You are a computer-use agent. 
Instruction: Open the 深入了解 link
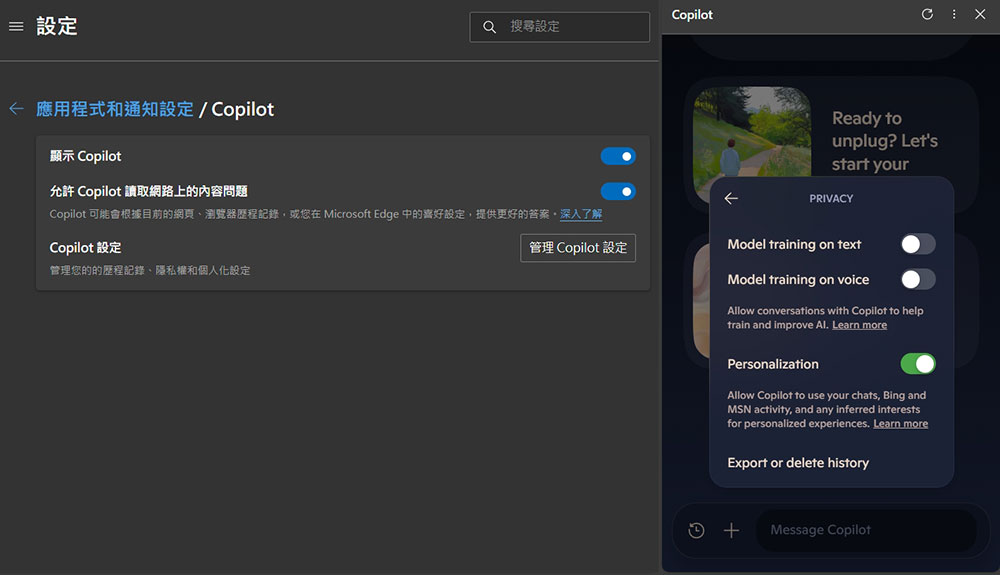[581, 214]
